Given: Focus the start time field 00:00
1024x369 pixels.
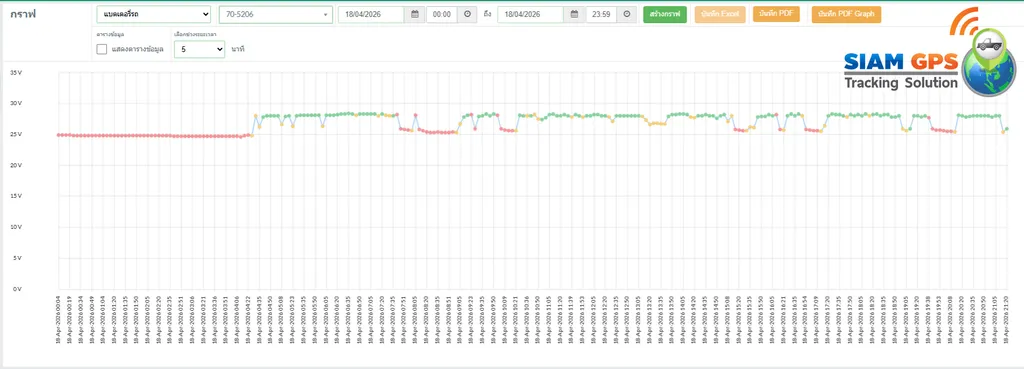Looking at the screenshot, I should click(441, 14).
